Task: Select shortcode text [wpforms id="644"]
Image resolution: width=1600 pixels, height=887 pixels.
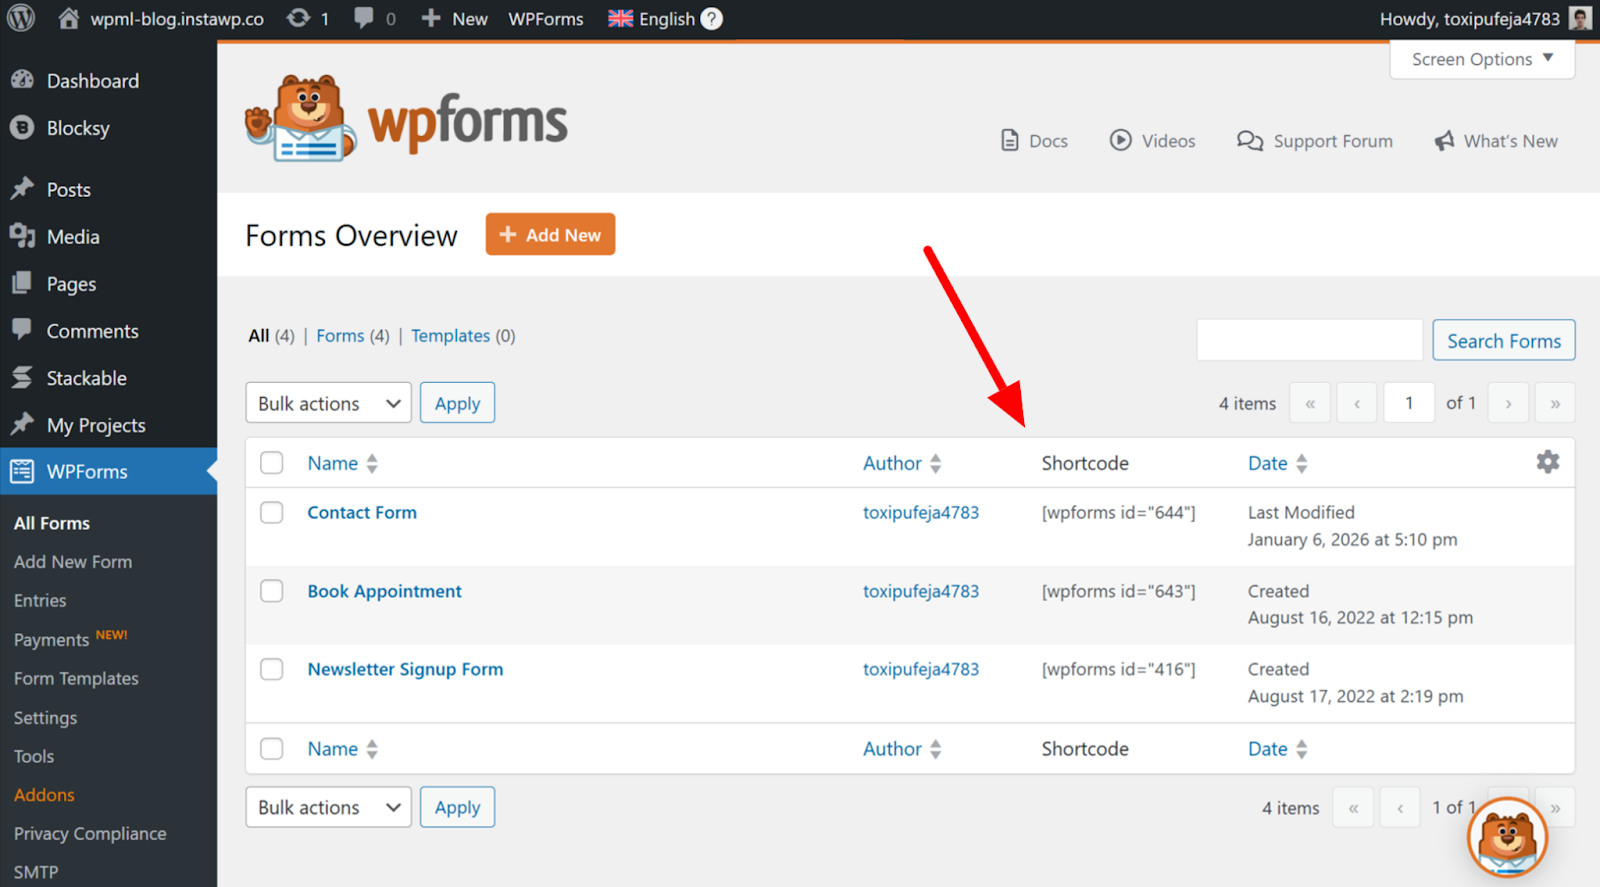Action: pos(1118,512)
